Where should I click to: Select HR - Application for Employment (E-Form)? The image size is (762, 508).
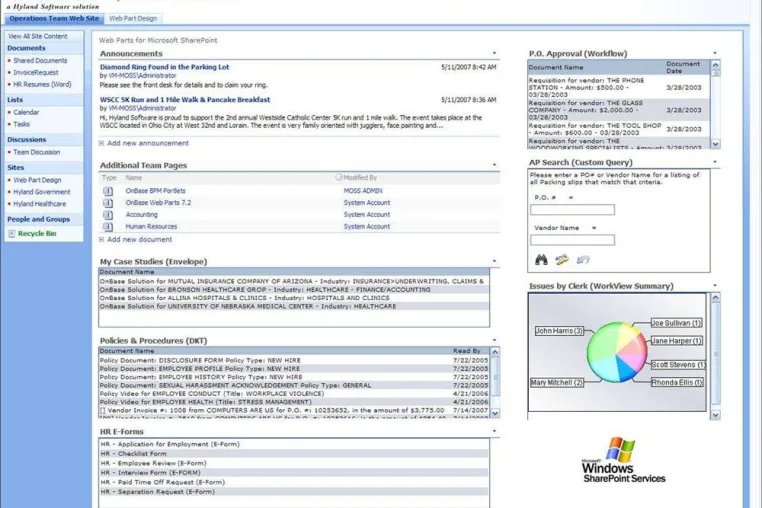click(x=294, y=444)
